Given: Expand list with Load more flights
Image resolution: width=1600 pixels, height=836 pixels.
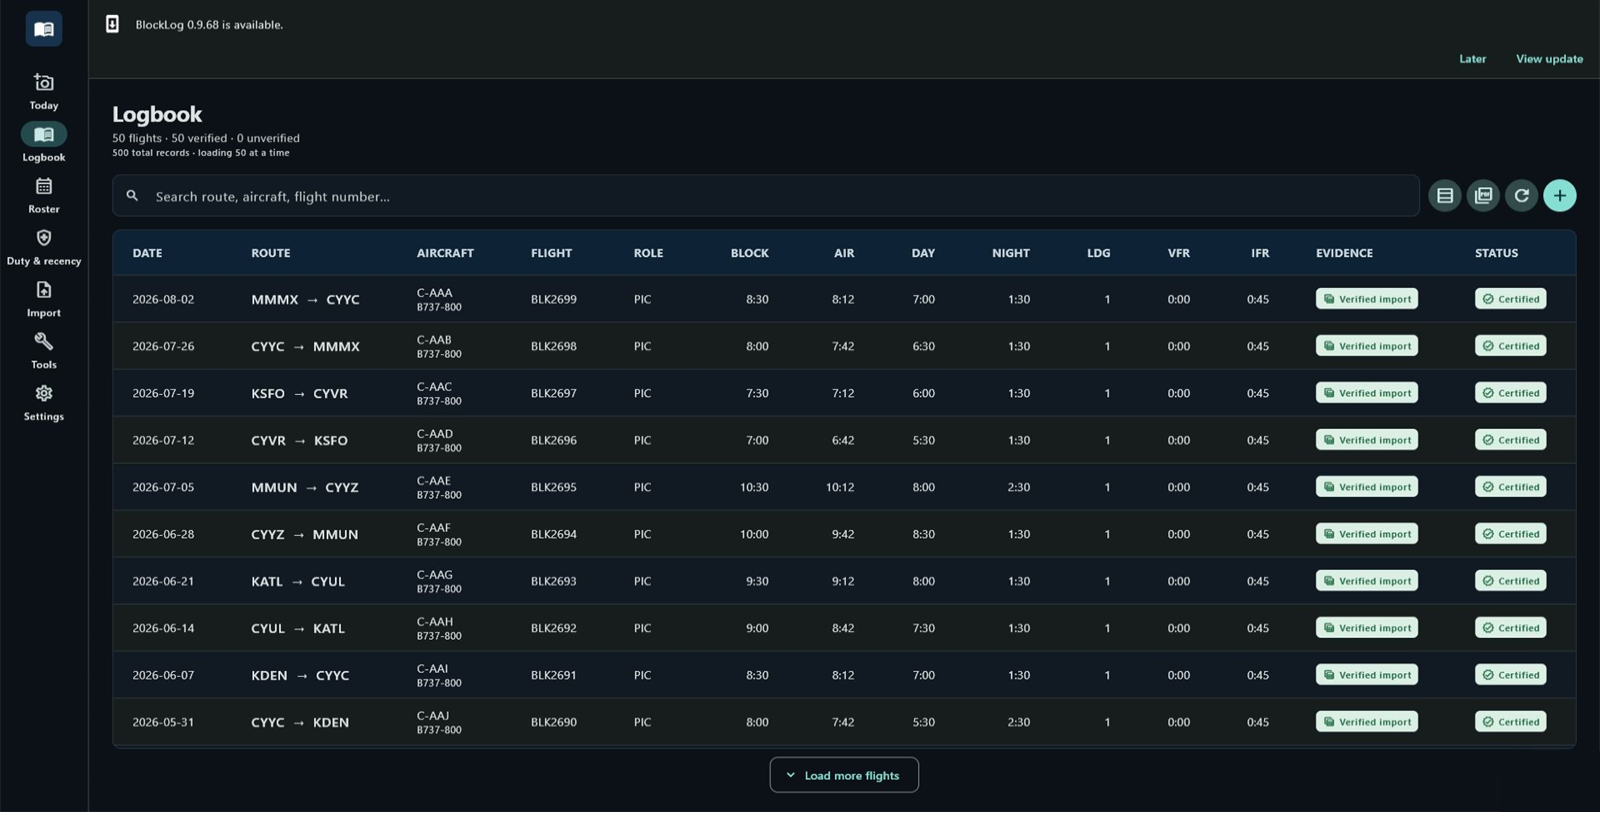Looking at the screenshot, I should 844,775.
